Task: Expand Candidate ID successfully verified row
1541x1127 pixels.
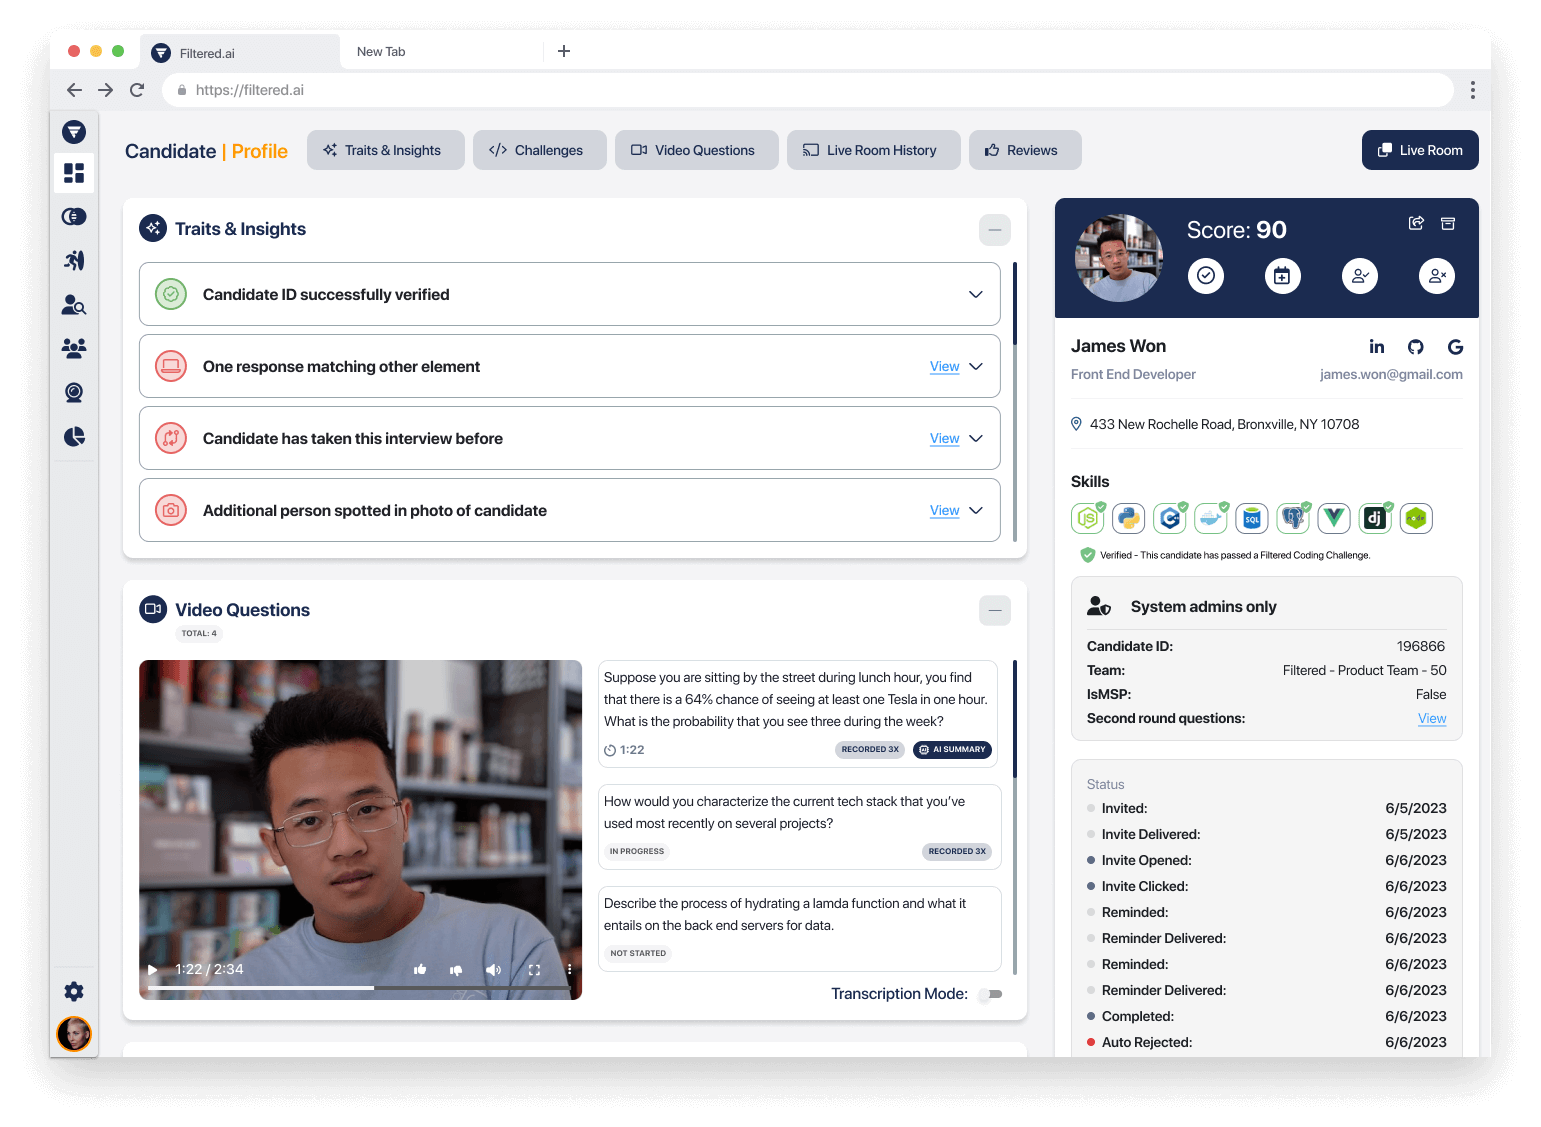Action: (x=975, y=294)
